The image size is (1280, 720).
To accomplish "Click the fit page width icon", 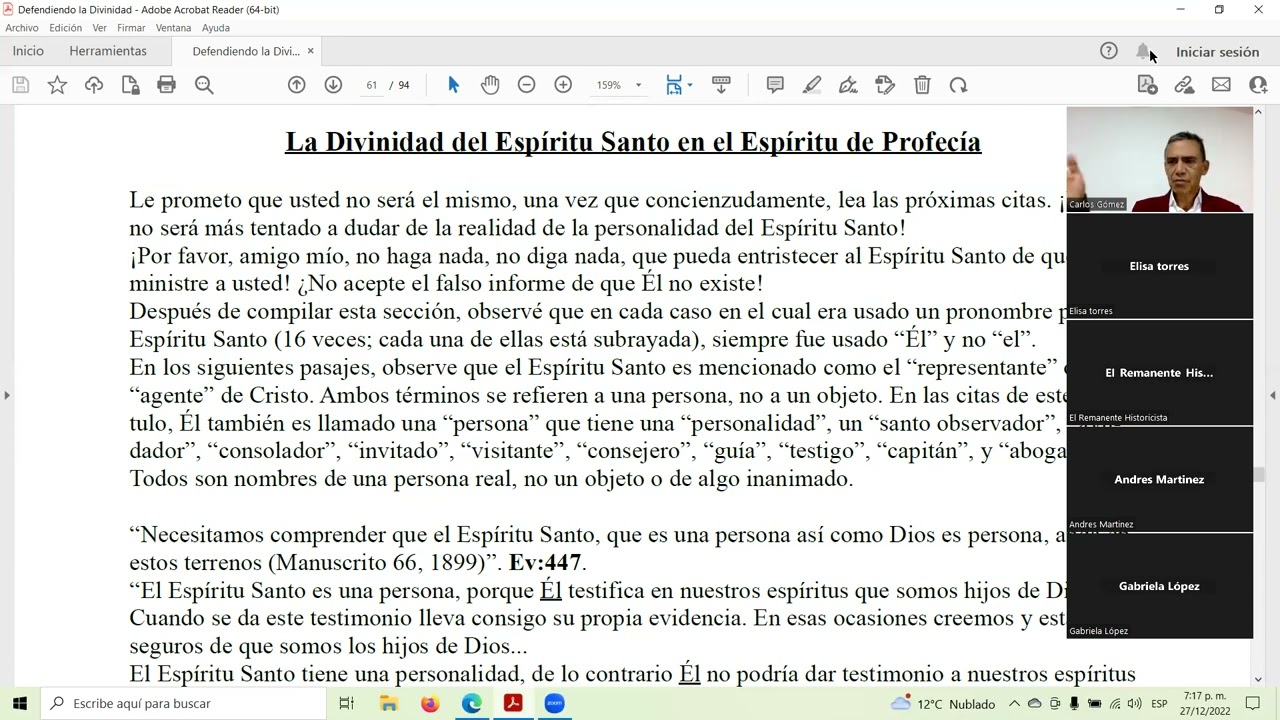I will pos(674,85).
